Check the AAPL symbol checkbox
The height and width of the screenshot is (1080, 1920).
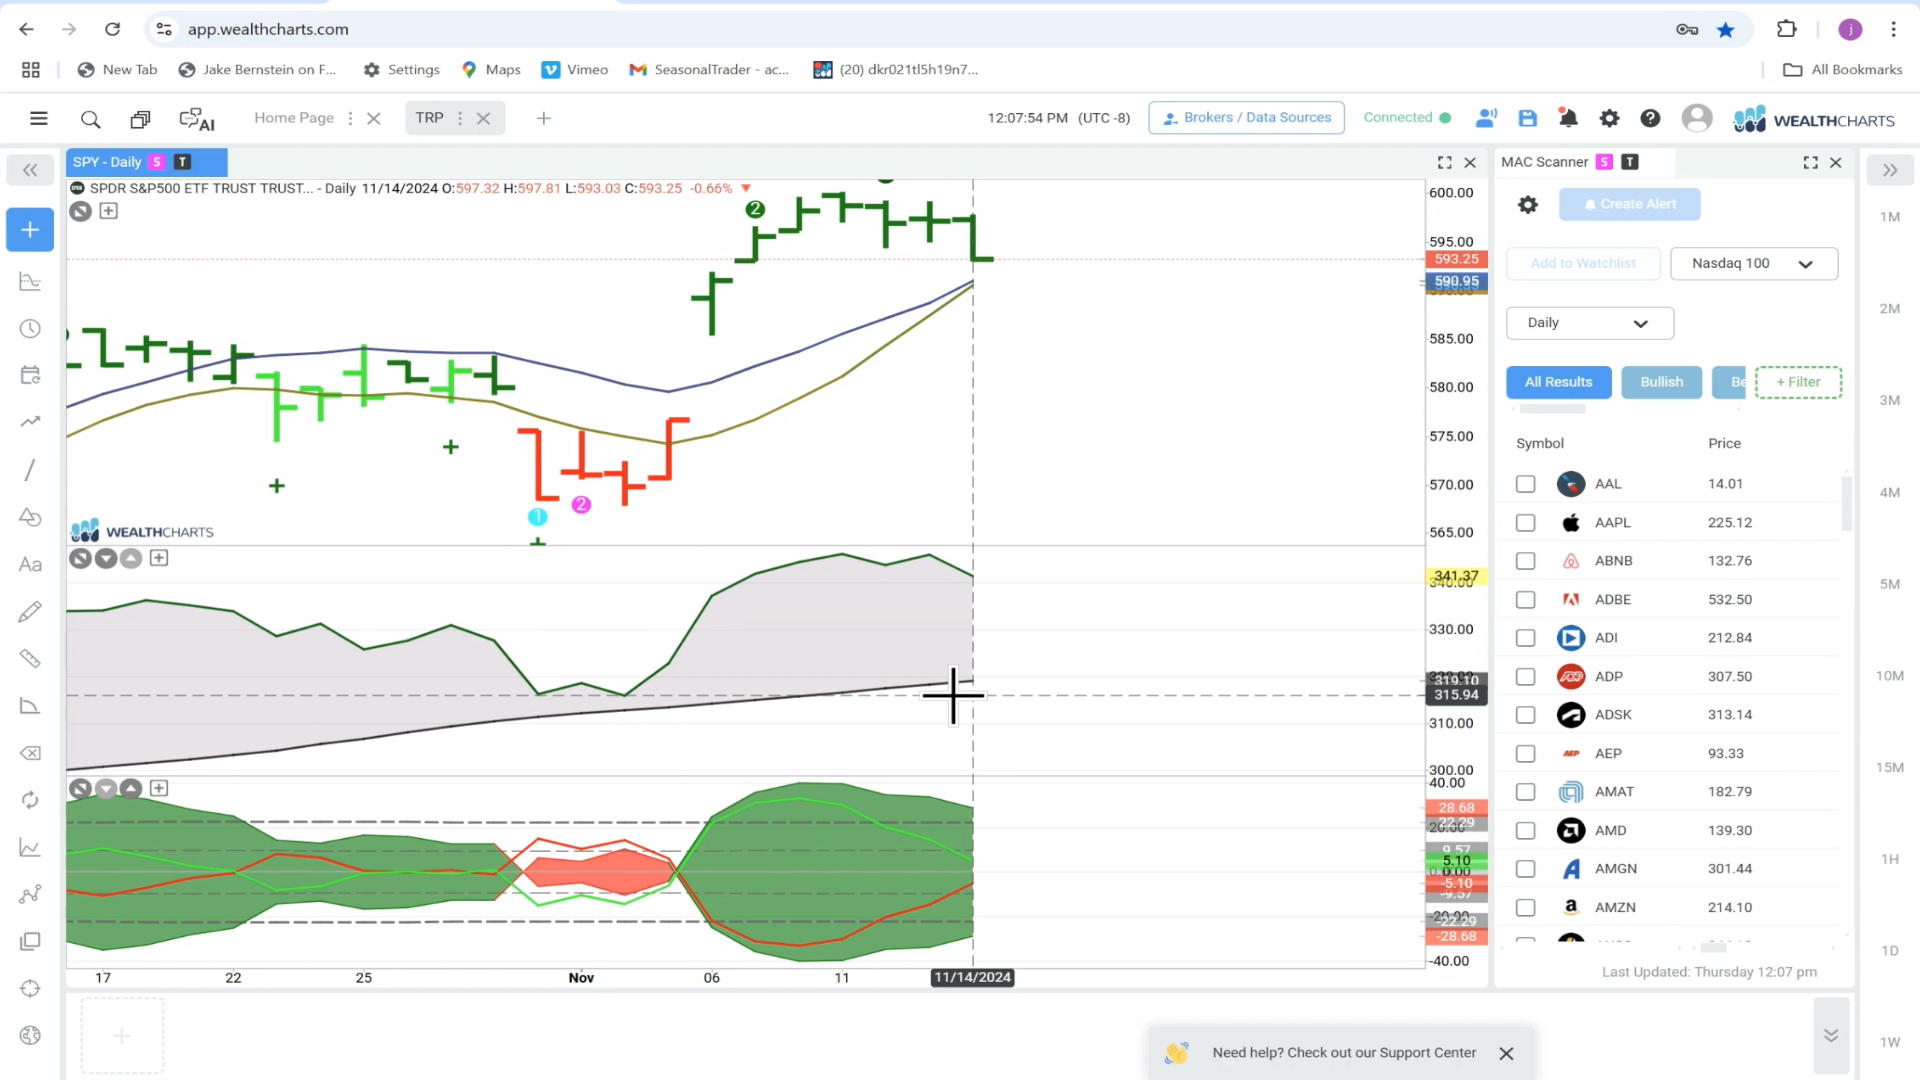pos(1525,523)
